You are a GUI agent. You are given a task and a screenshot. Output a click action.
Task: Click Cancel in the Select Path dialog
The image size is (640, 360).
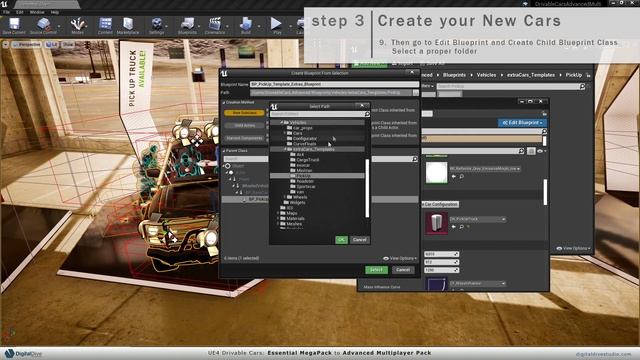359,240
